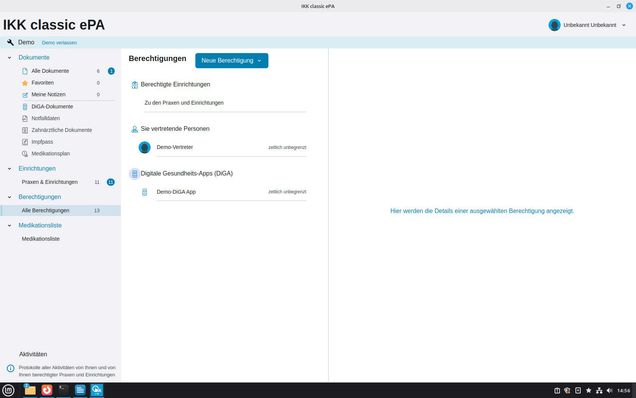Collapse the Berechtigungen section chevron

pos(9,197)
